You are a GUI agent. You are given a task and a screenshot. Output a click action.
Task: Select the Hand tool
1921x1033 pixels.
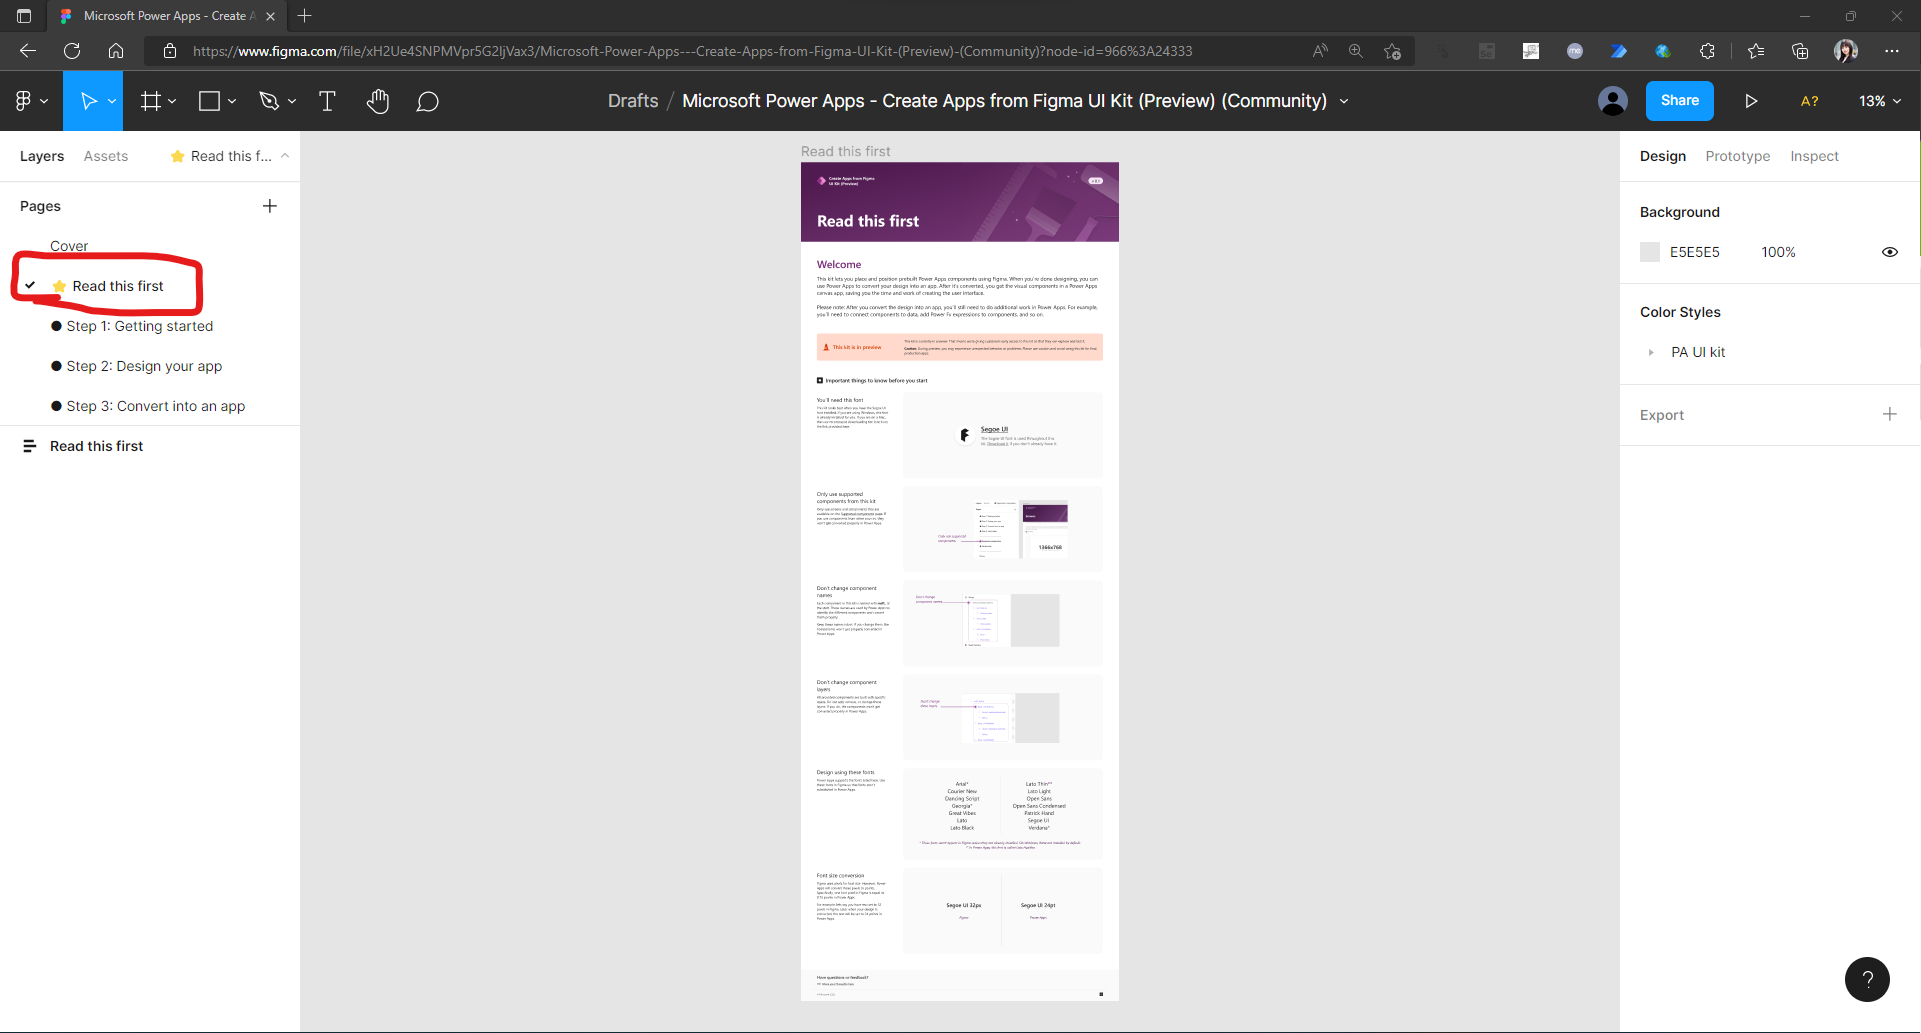click(378, 101)
